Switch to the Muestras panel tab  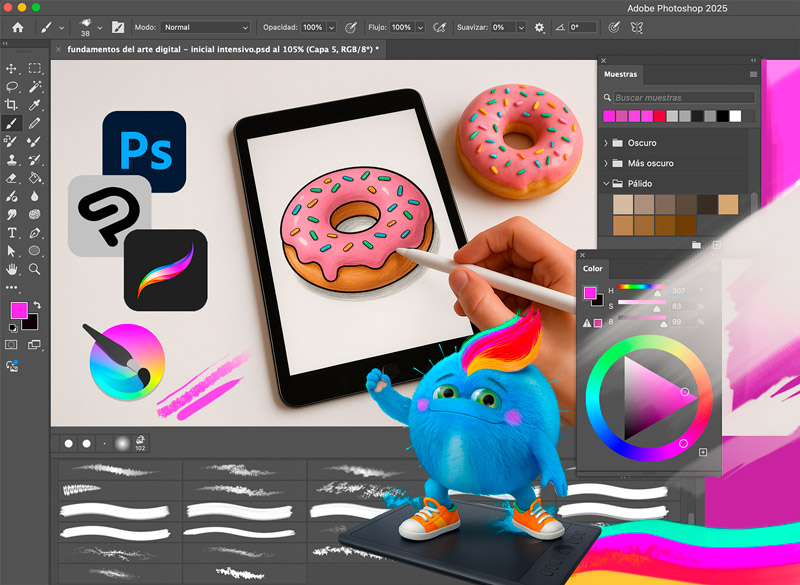point(620,74)
